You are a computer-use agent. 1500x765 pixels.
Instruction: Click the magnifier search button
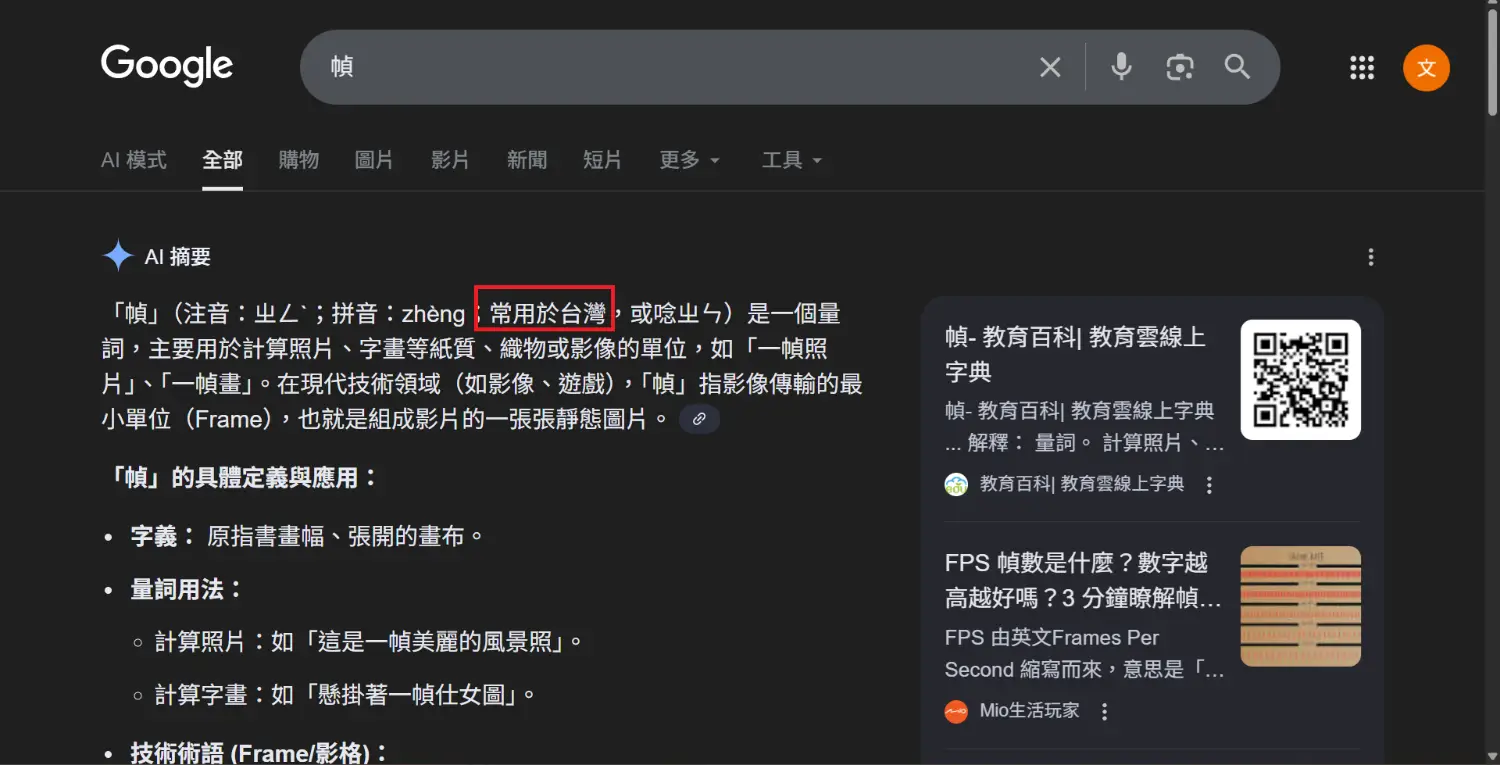(1238, 67)
